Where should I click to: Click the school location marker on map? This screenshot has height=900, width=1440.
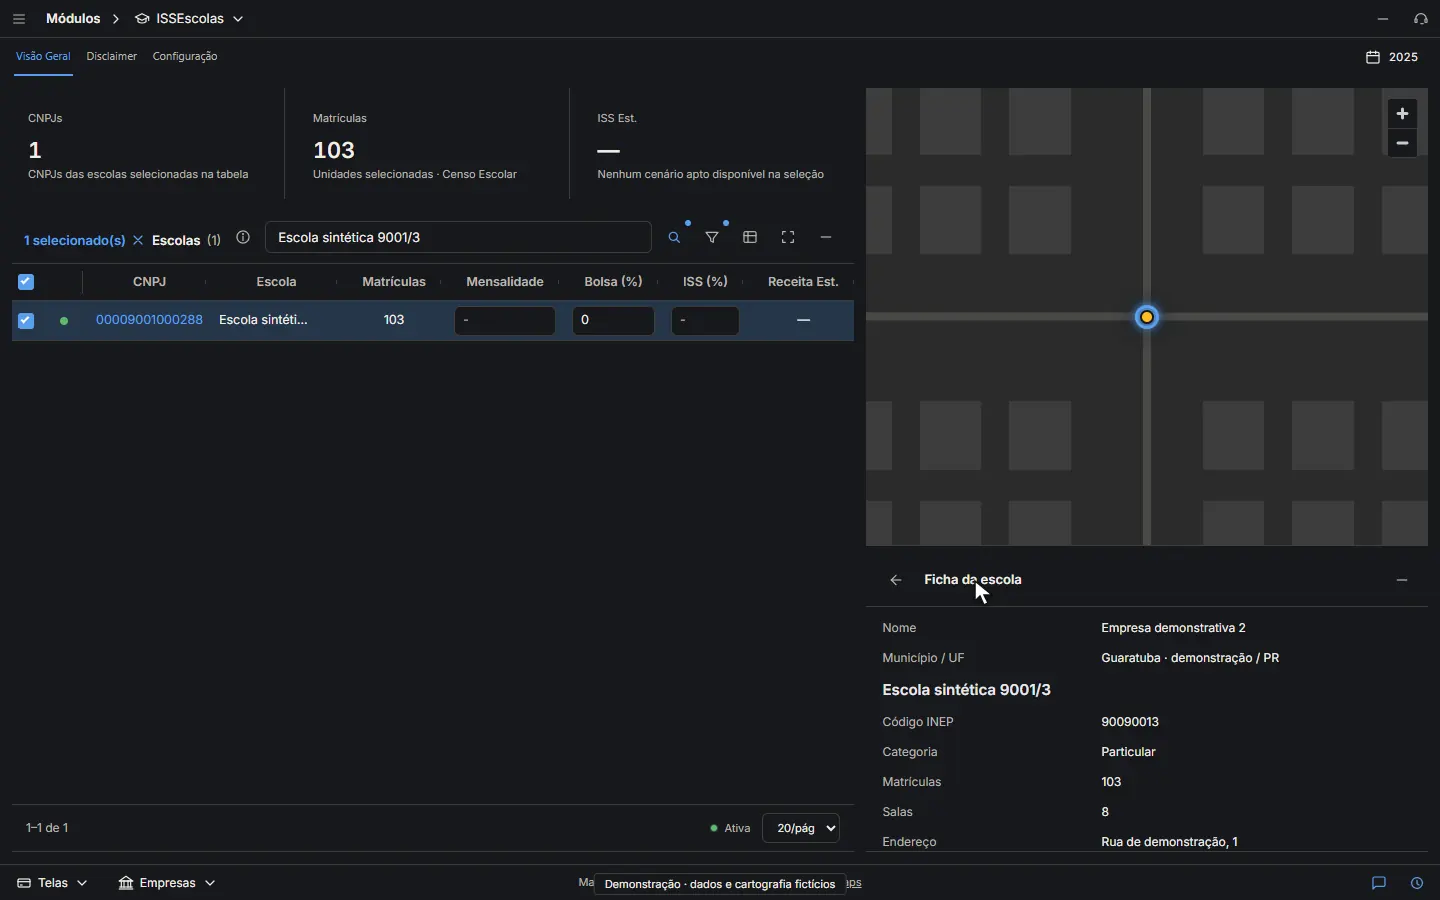(1149, 318)
